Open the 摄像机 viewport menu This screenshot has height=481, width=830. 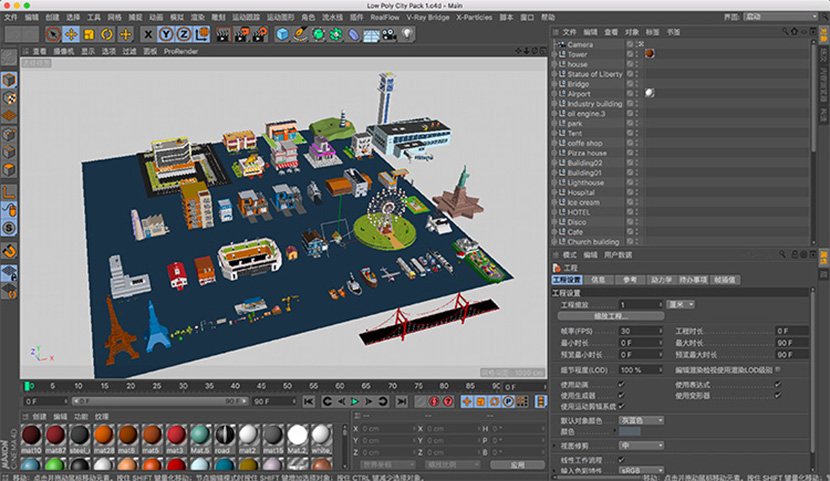[64, 51]
